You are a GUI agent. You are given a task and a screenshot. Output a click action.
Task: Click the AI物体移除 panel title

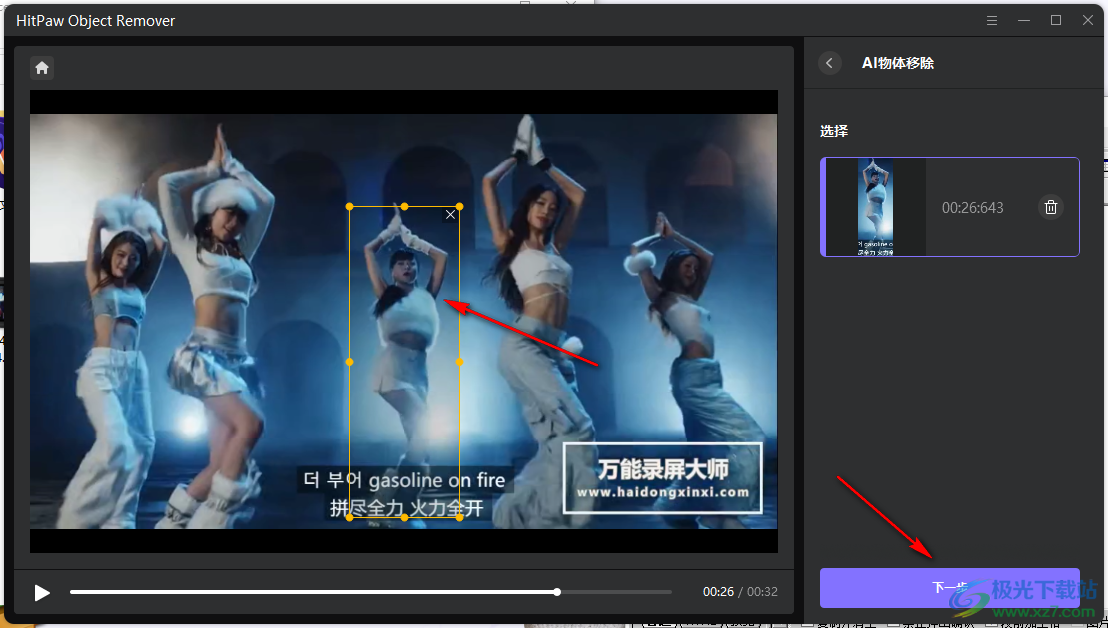pyautogui.click(x=897, y=63)
